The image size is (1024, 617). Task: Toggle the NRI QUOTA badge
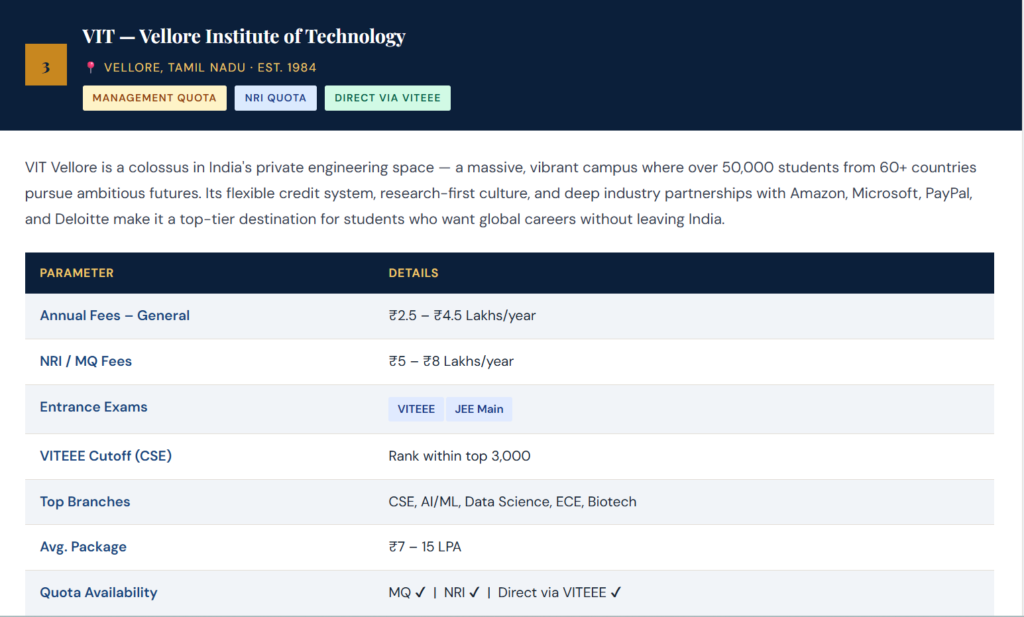pyautogui.click(x=275, y=98)
